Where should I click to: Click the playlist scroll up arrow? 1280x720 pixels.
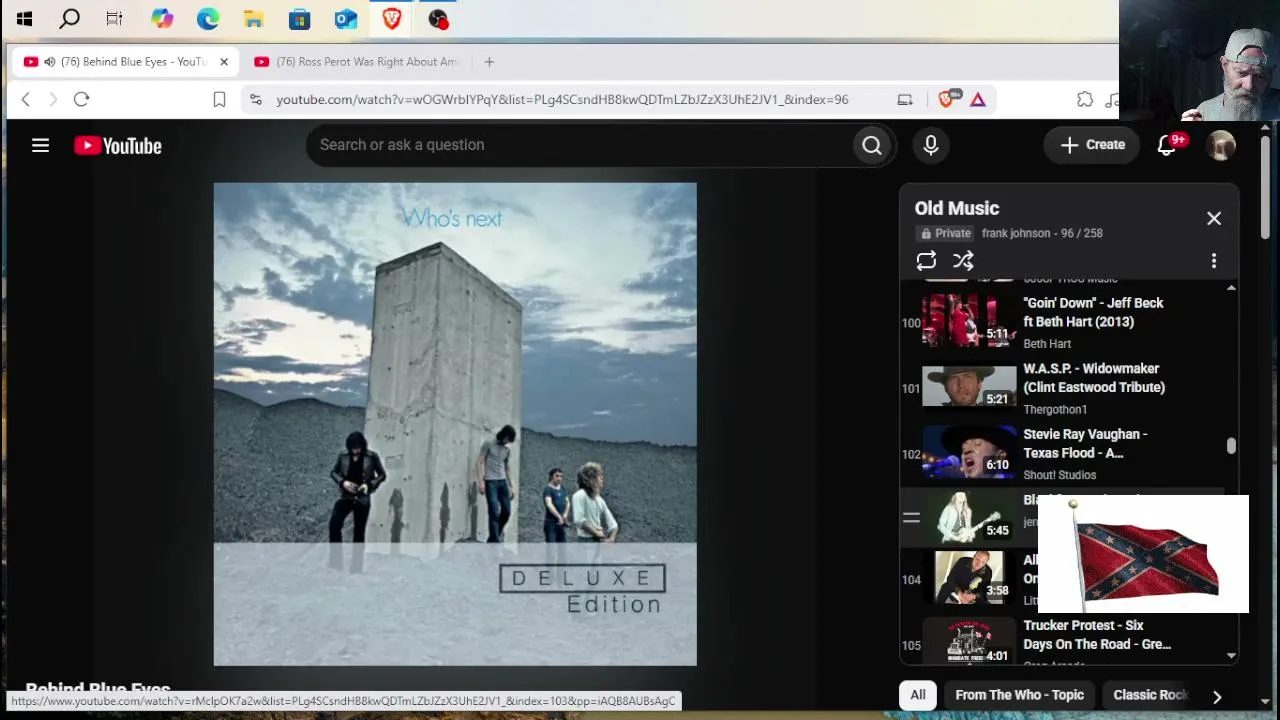1231,288
